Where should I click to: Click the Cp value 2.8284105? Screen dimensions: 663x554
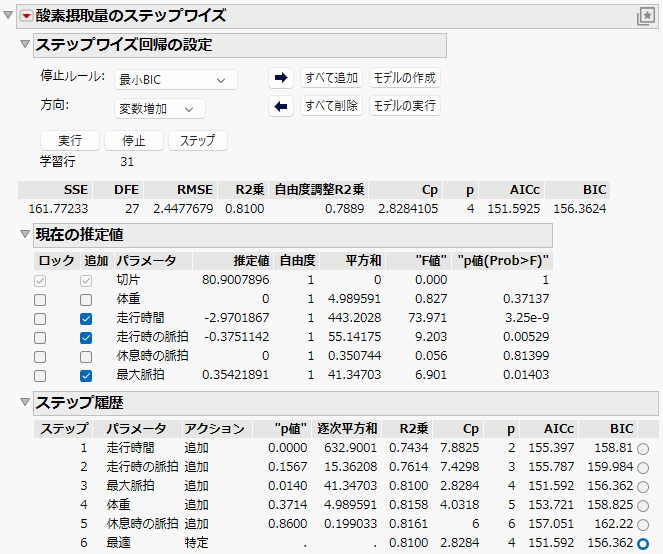tap(408, 208)
